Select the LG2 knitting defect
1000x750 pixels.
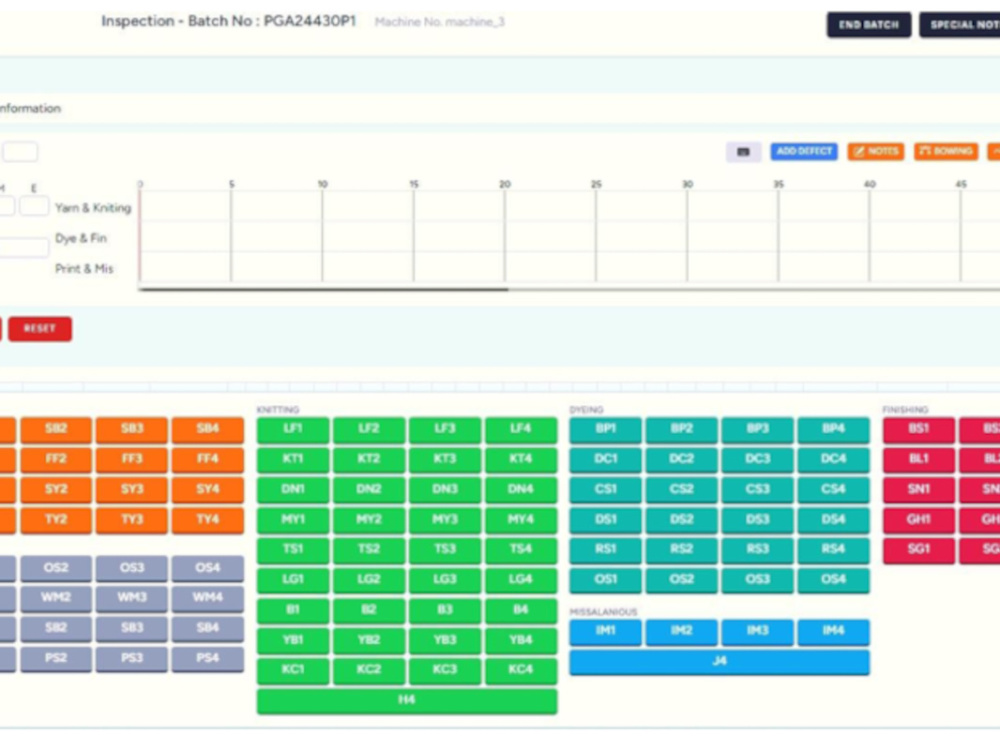click(369, 580)
